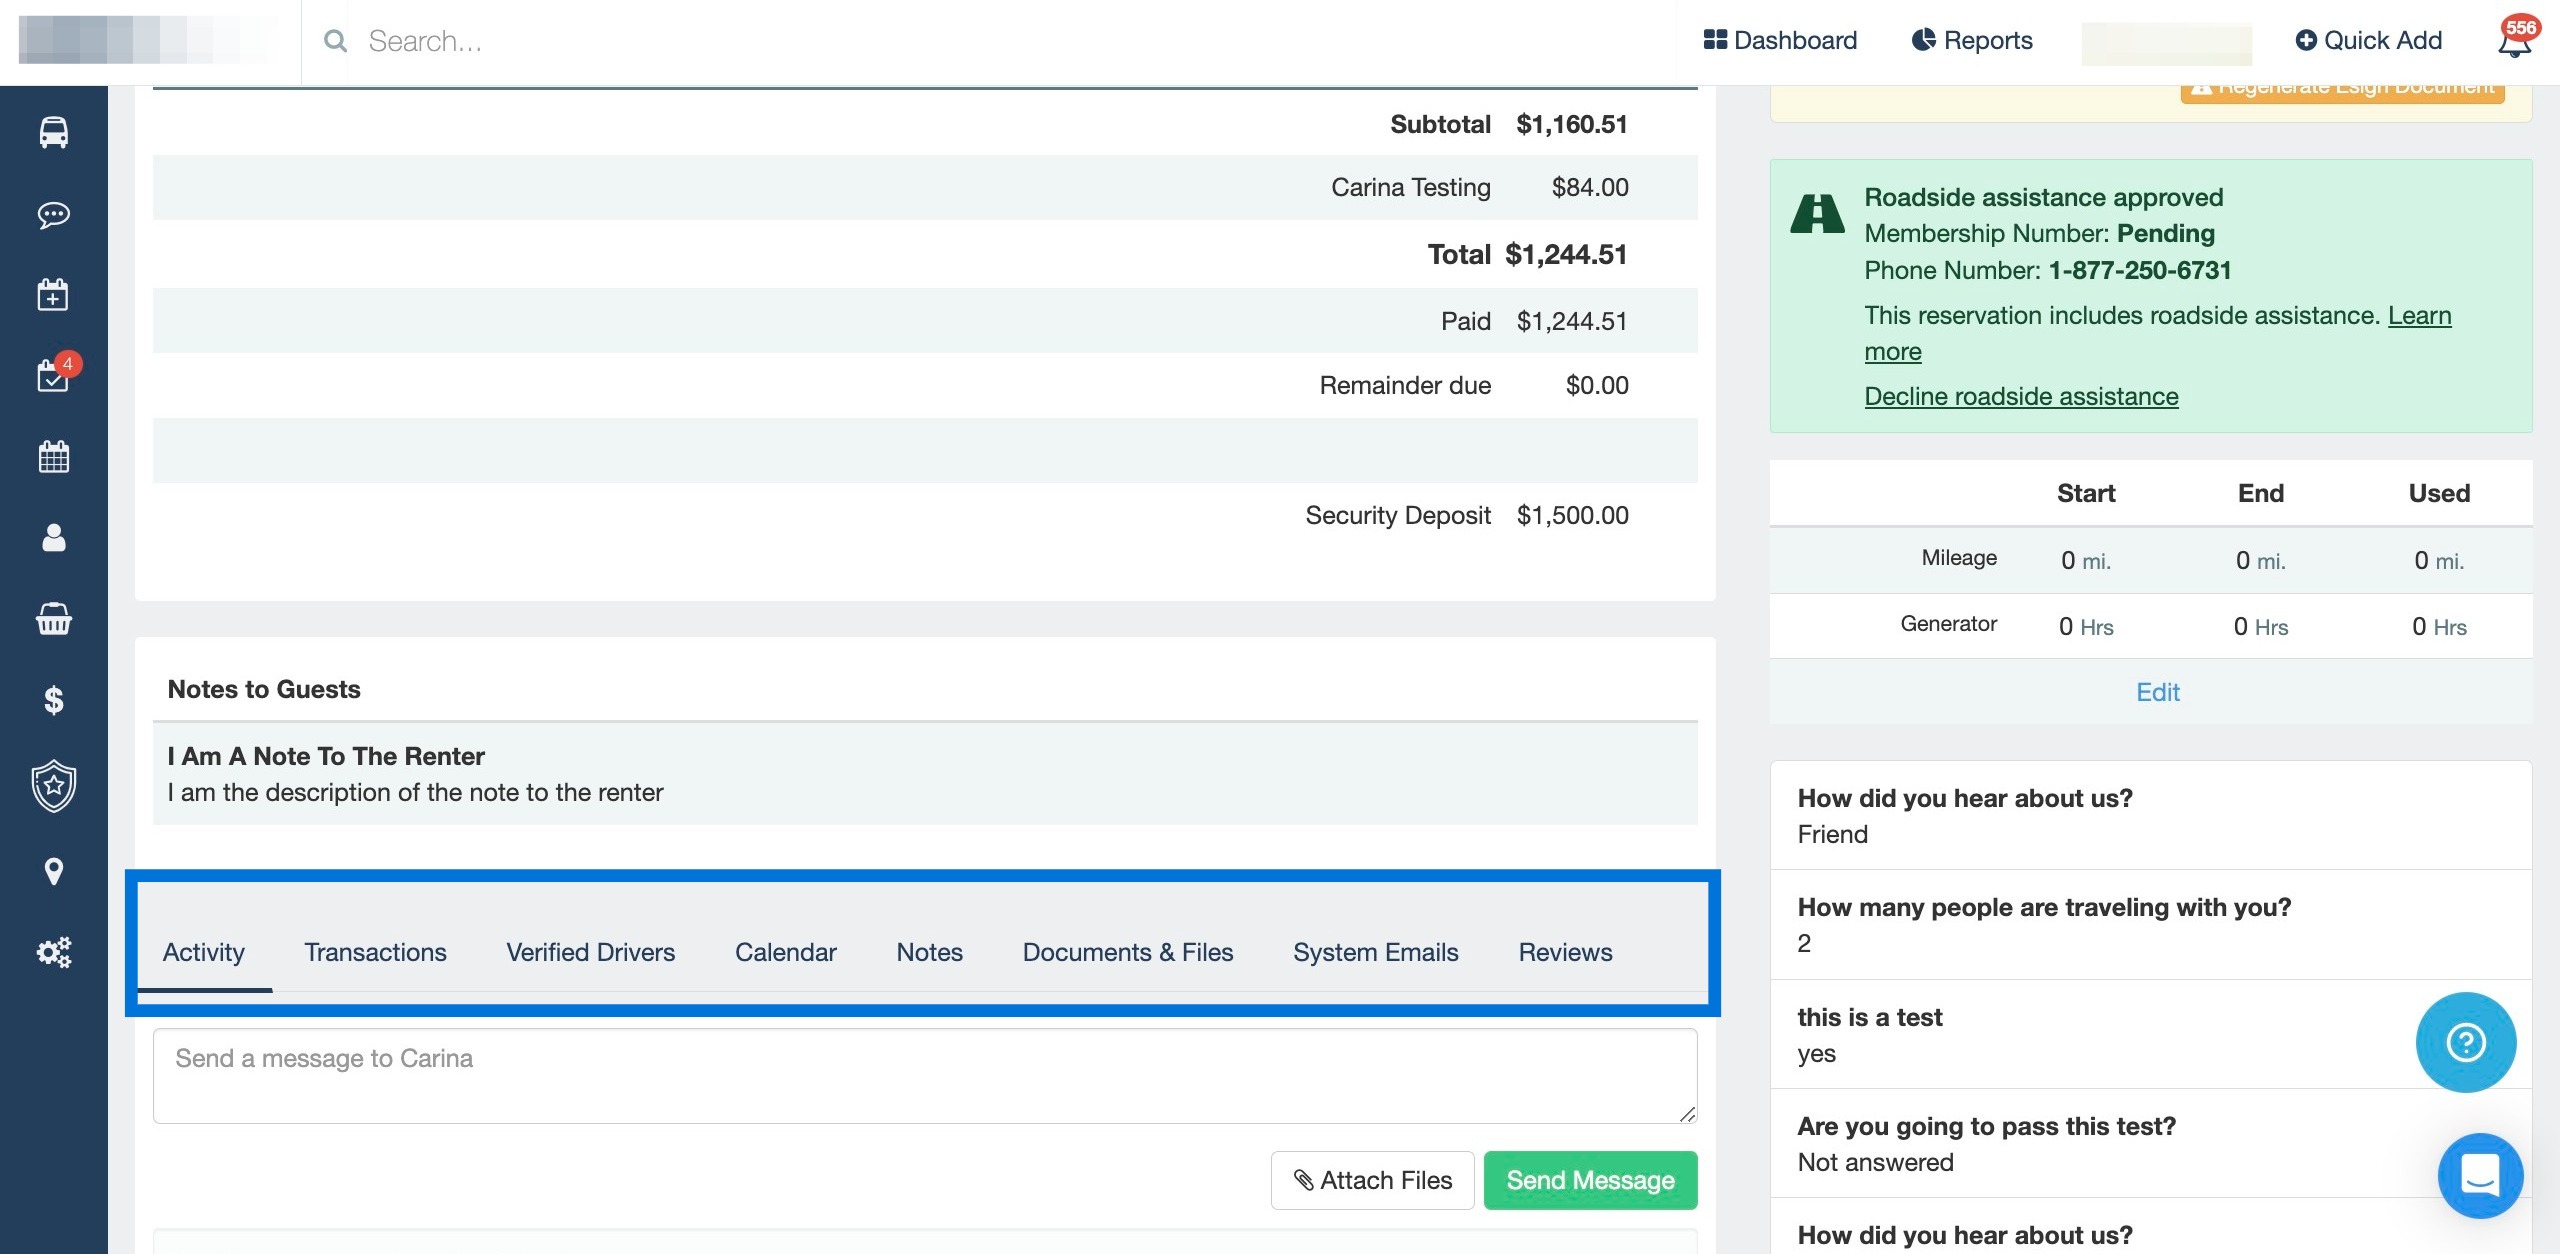Click the notifications bell showing 556
The width and height of the screenshot is (2560, 1254).
[x=2514, y=42]
